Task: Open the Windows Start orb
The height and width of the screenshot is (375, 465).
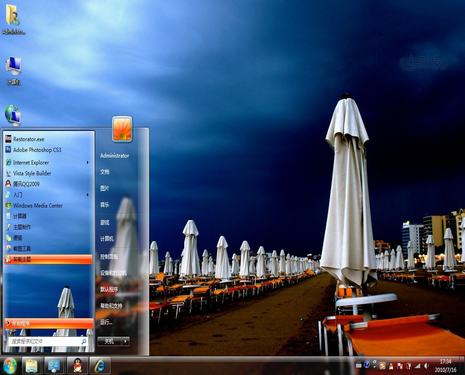Action: coord(10,366)
